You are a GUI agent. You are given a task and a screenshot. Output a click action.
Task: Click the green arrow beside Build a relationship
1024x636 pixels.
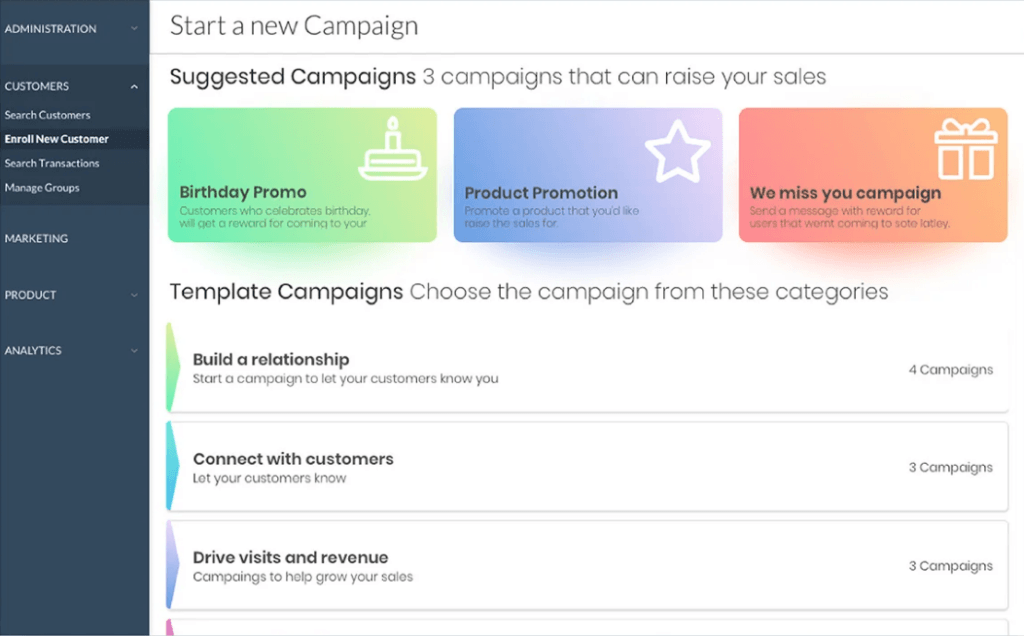[172, 368]
